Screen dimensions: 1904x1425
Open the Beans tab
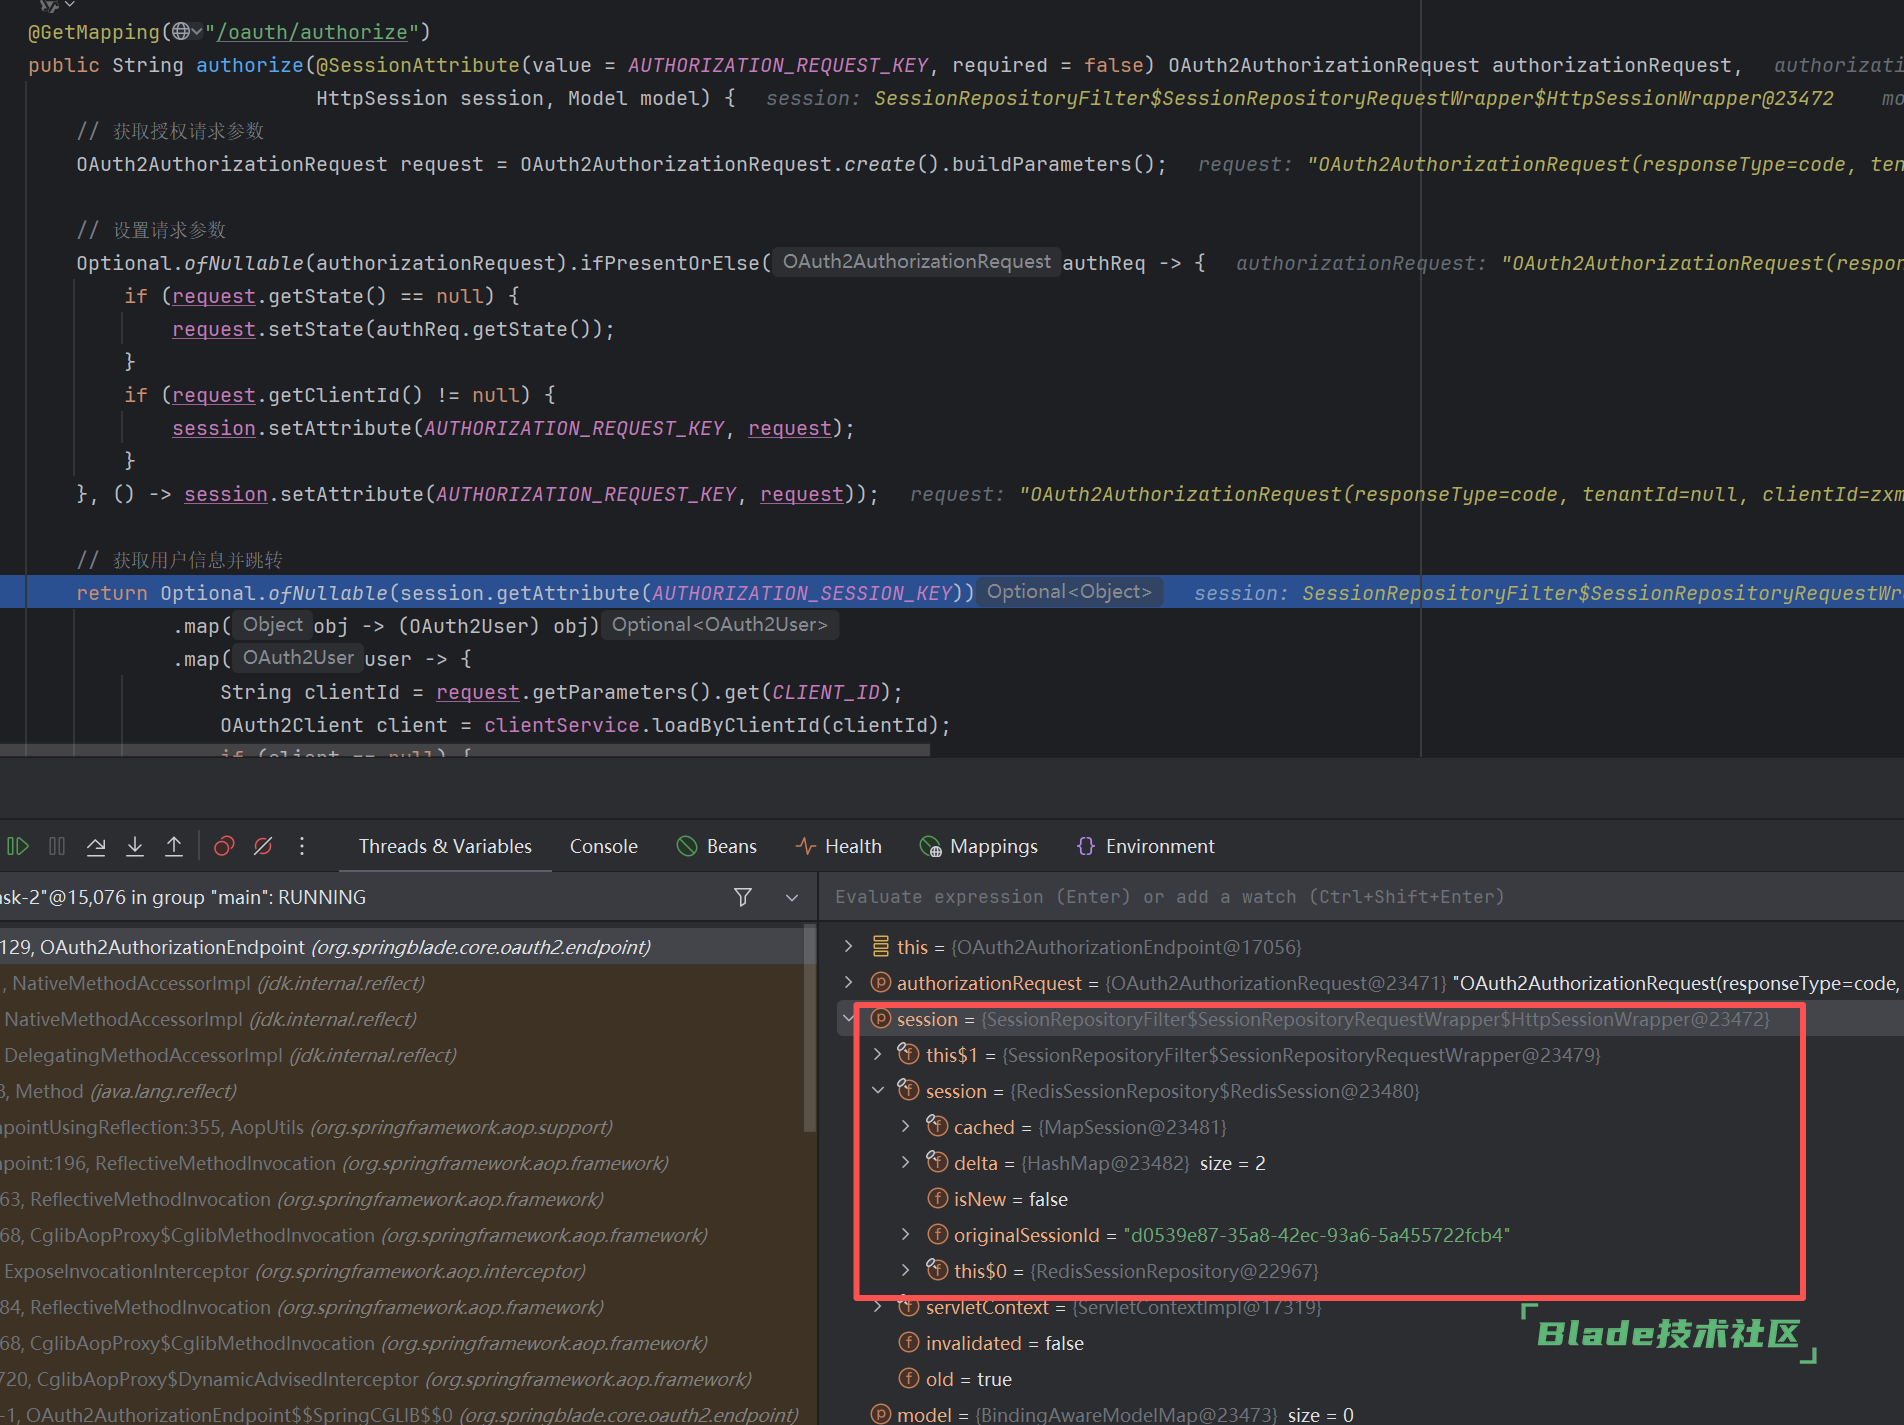(717, 846)
